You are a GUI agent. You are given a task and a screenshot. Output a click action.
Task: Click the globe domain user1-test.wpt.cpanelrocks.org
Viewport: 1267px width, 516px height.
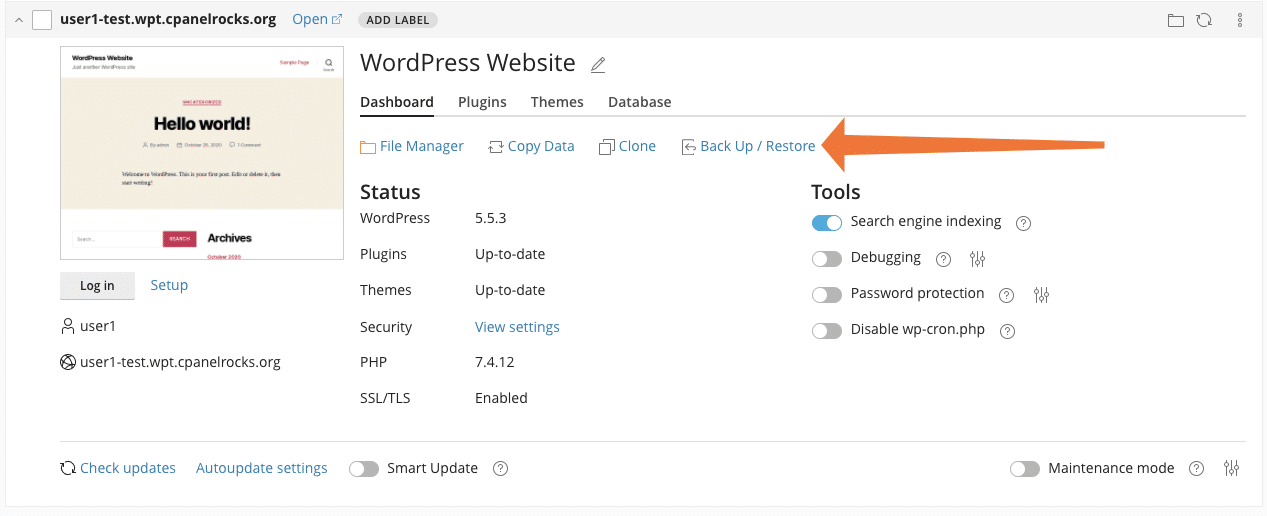pyautogui.click(x=180, y=362)
